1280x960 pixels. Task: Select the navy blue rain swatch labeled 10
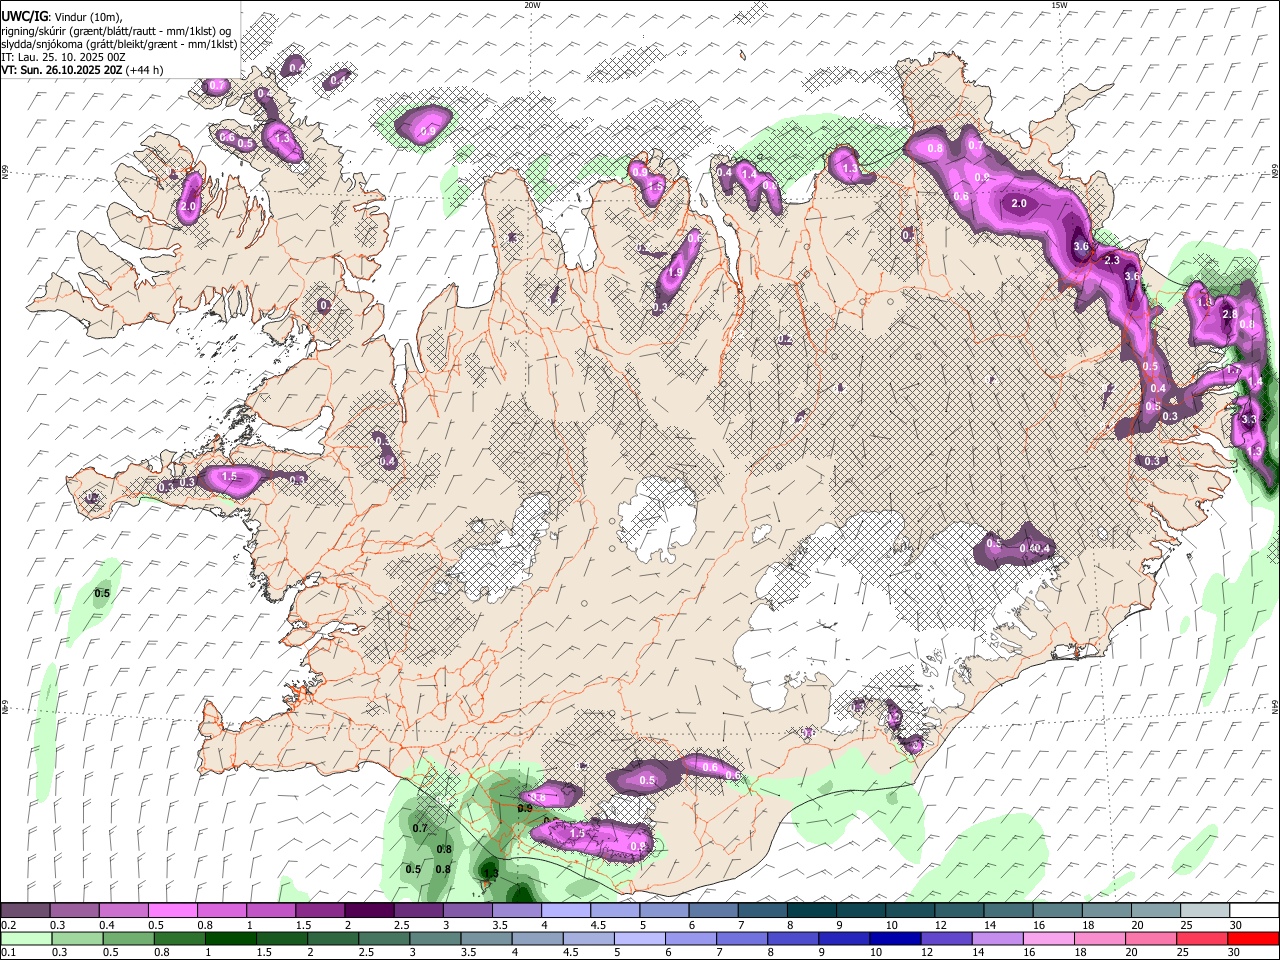(894, 938)
